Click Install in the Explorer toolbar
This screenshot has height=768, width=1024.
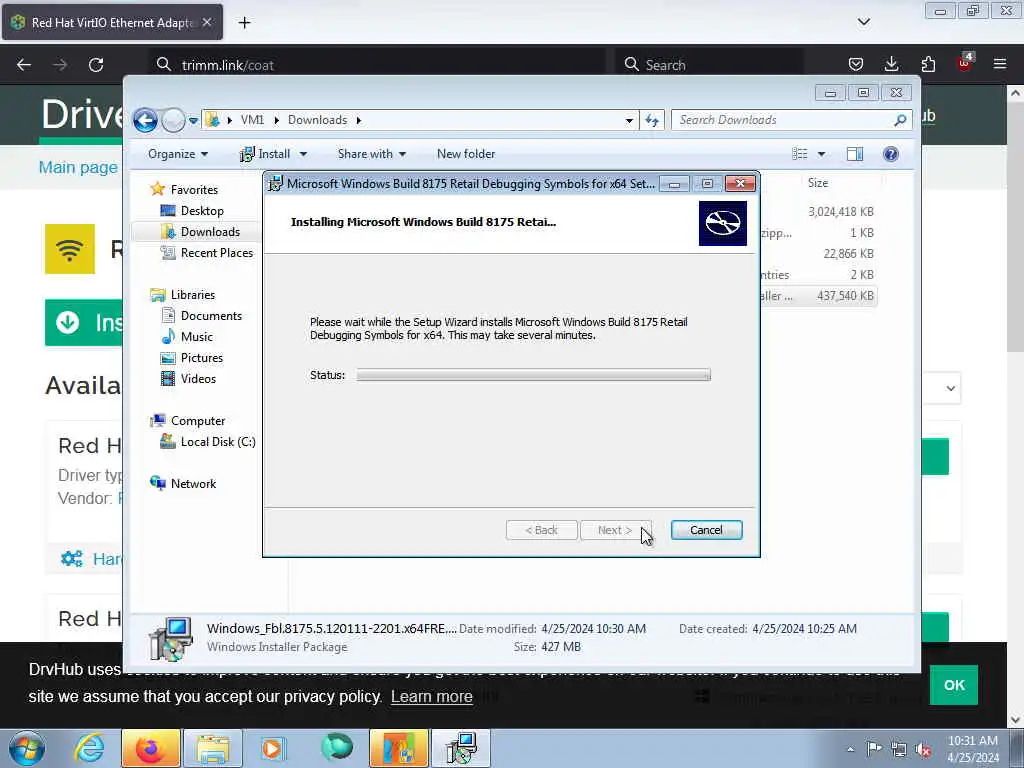[265, 154]
